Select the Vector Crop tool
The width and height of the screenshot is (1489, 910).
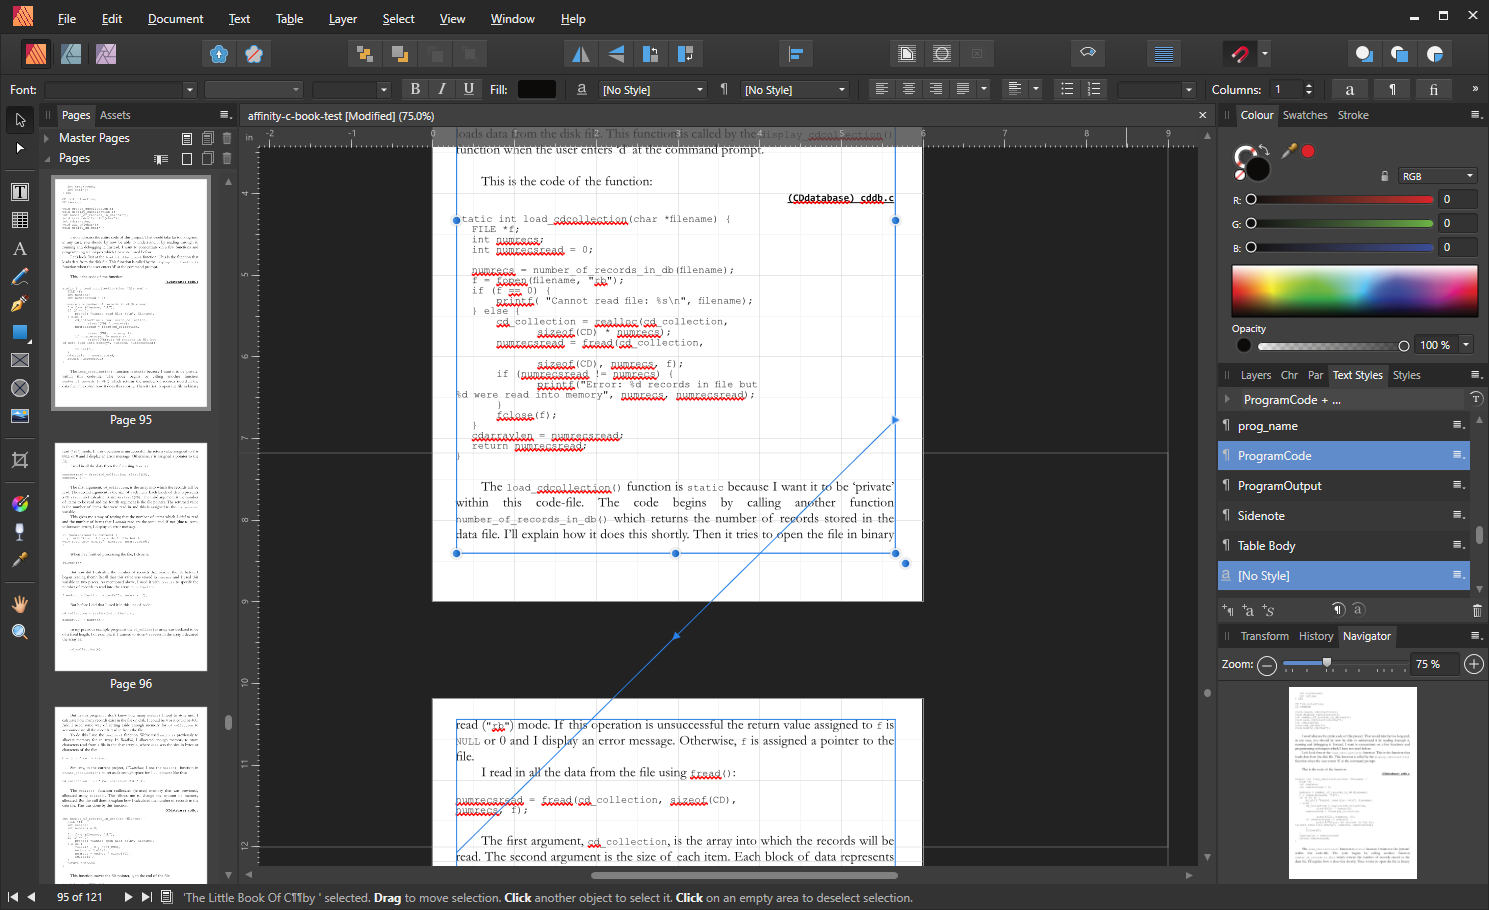20,460
